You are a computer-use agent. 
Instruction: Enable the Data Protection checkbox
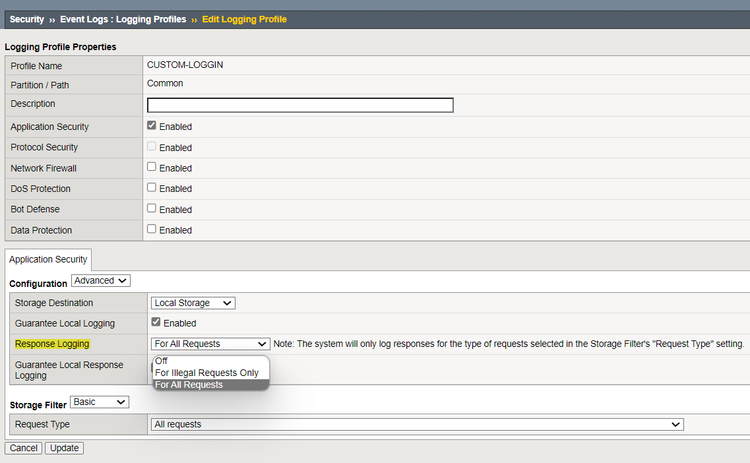pyautogui.click(x=151, y=230)
